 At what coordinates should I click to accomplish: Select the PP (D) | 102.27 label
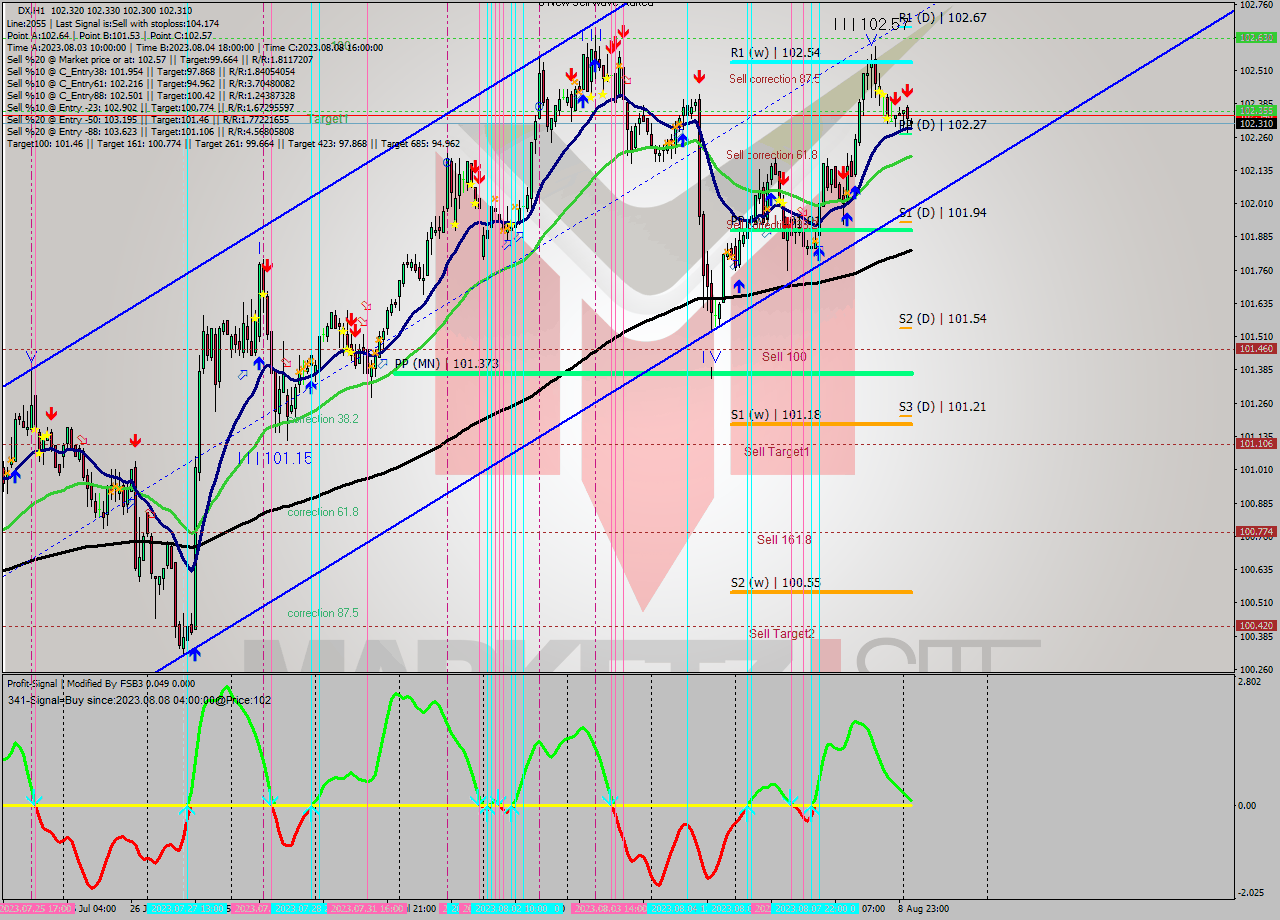click(x=943, y=125)
